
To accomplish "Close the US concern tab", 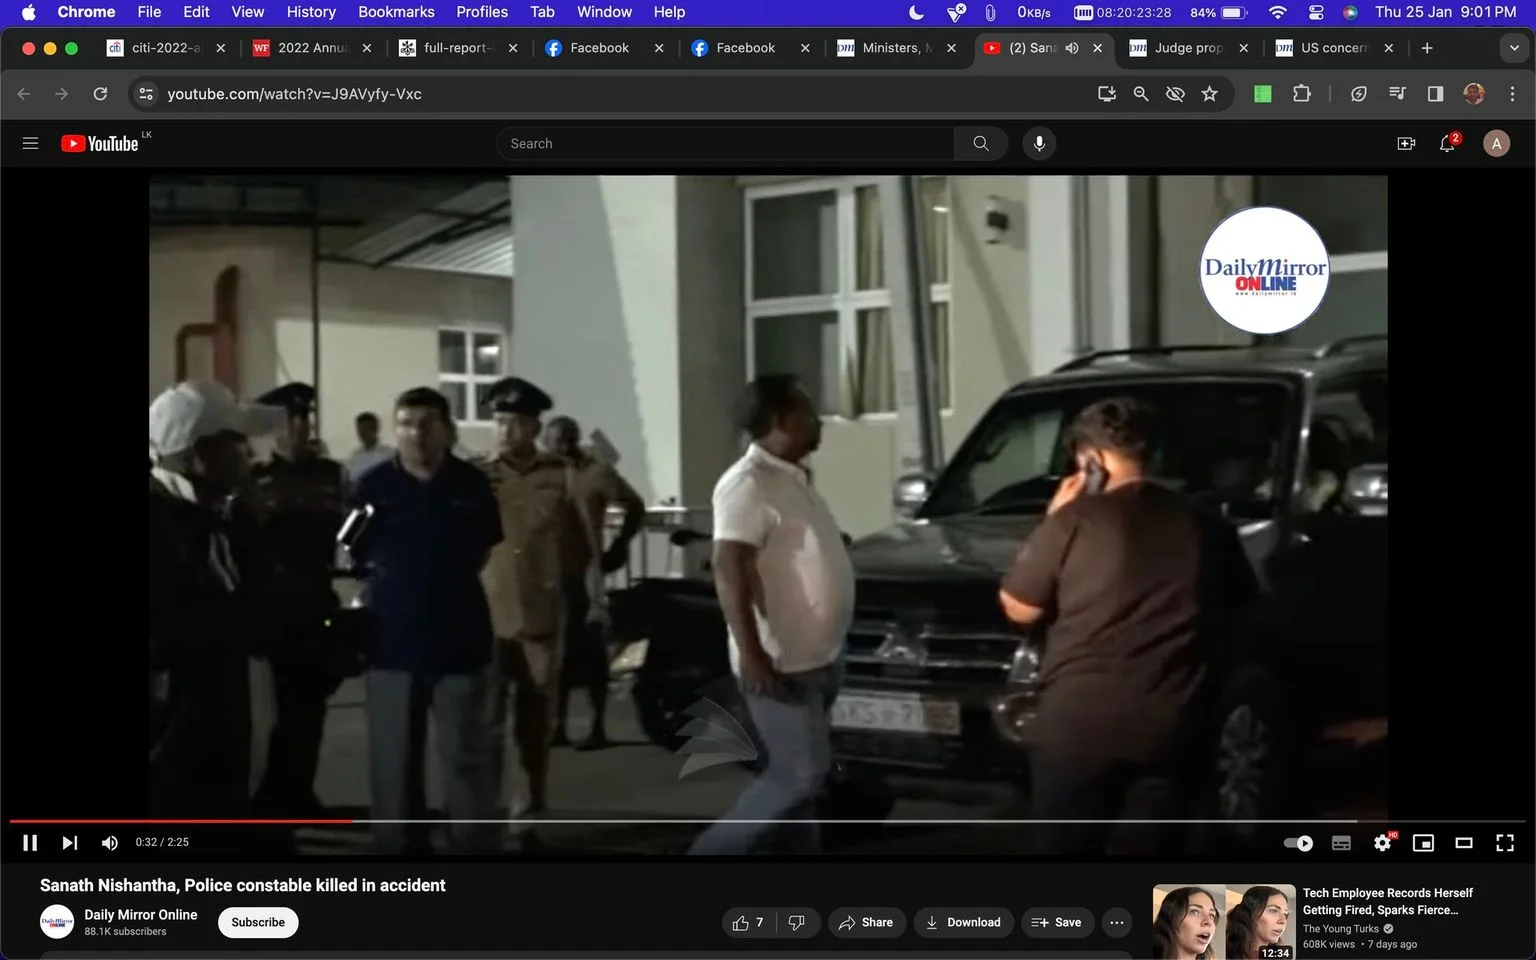I will (x=1388, y=47).
